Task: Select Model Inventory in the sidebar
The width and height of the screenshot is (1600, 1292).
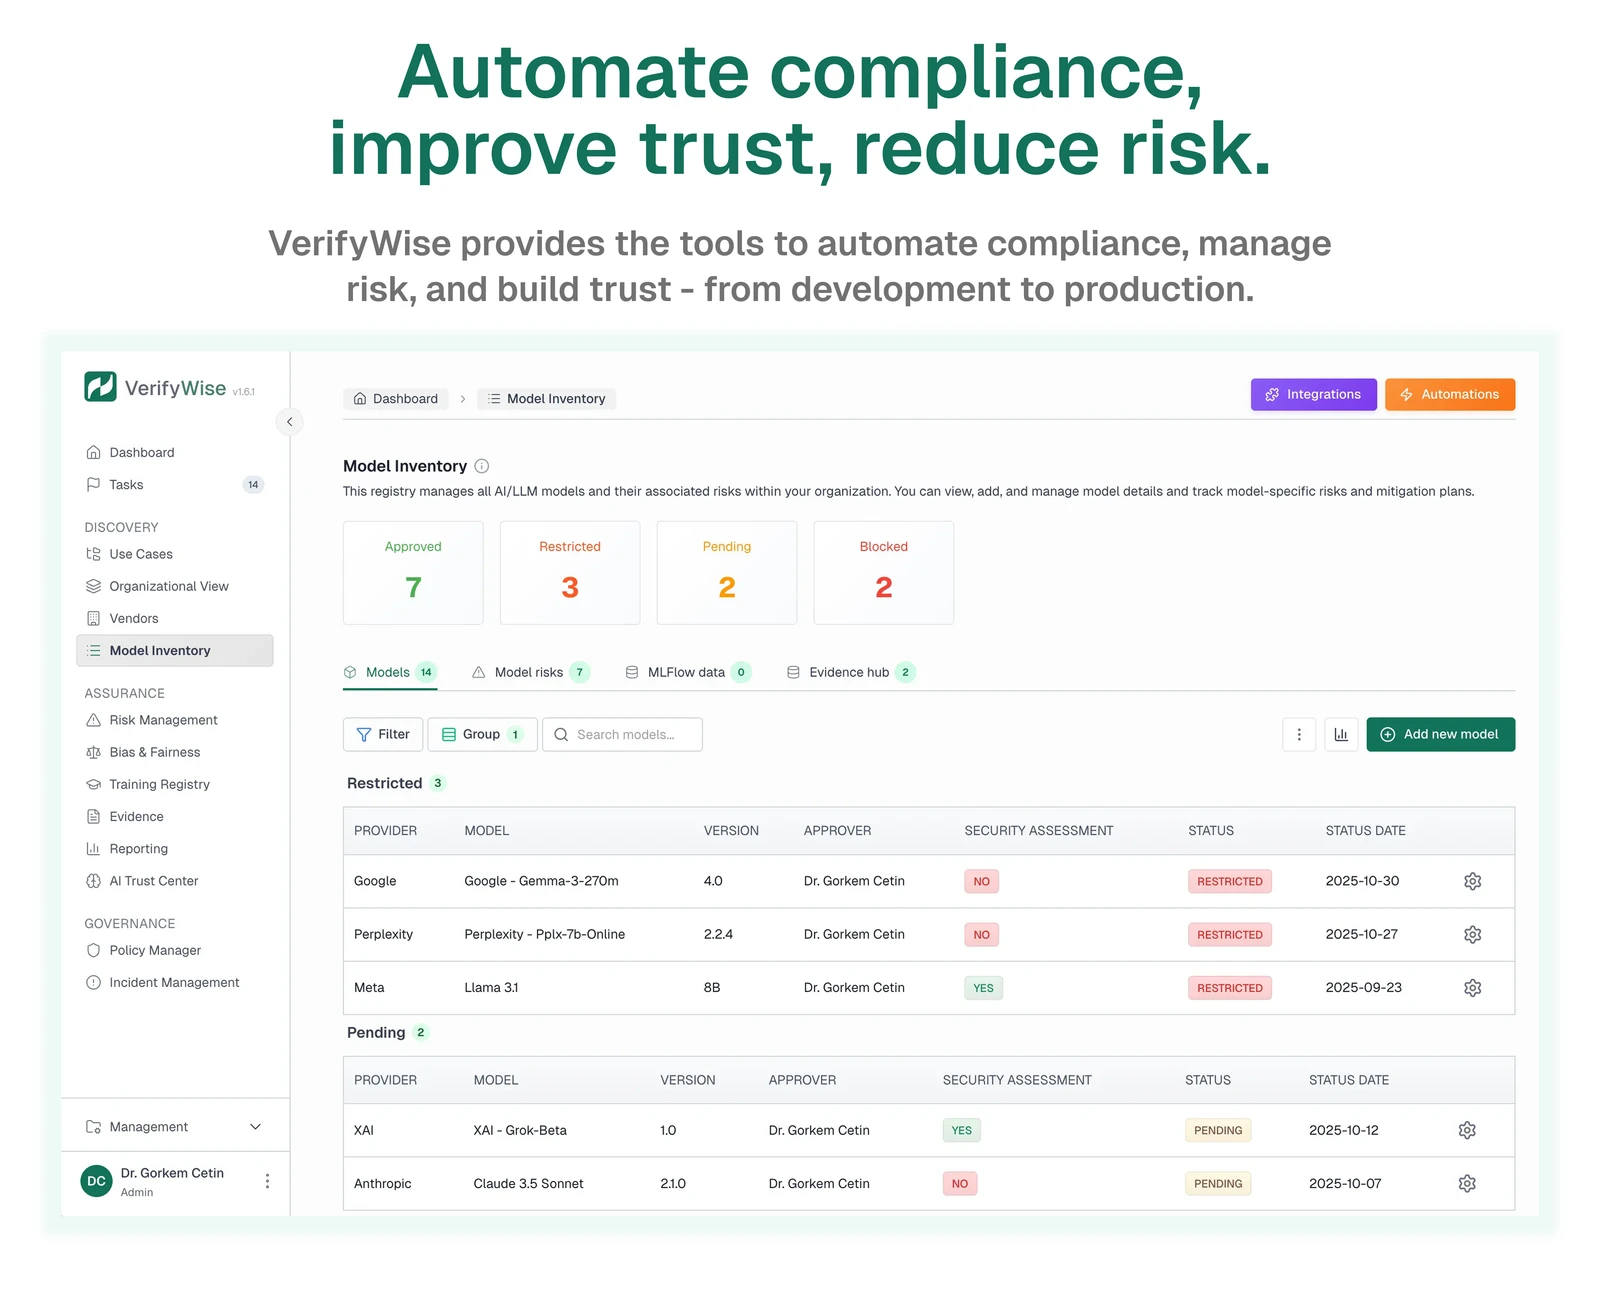Action: 175,650
